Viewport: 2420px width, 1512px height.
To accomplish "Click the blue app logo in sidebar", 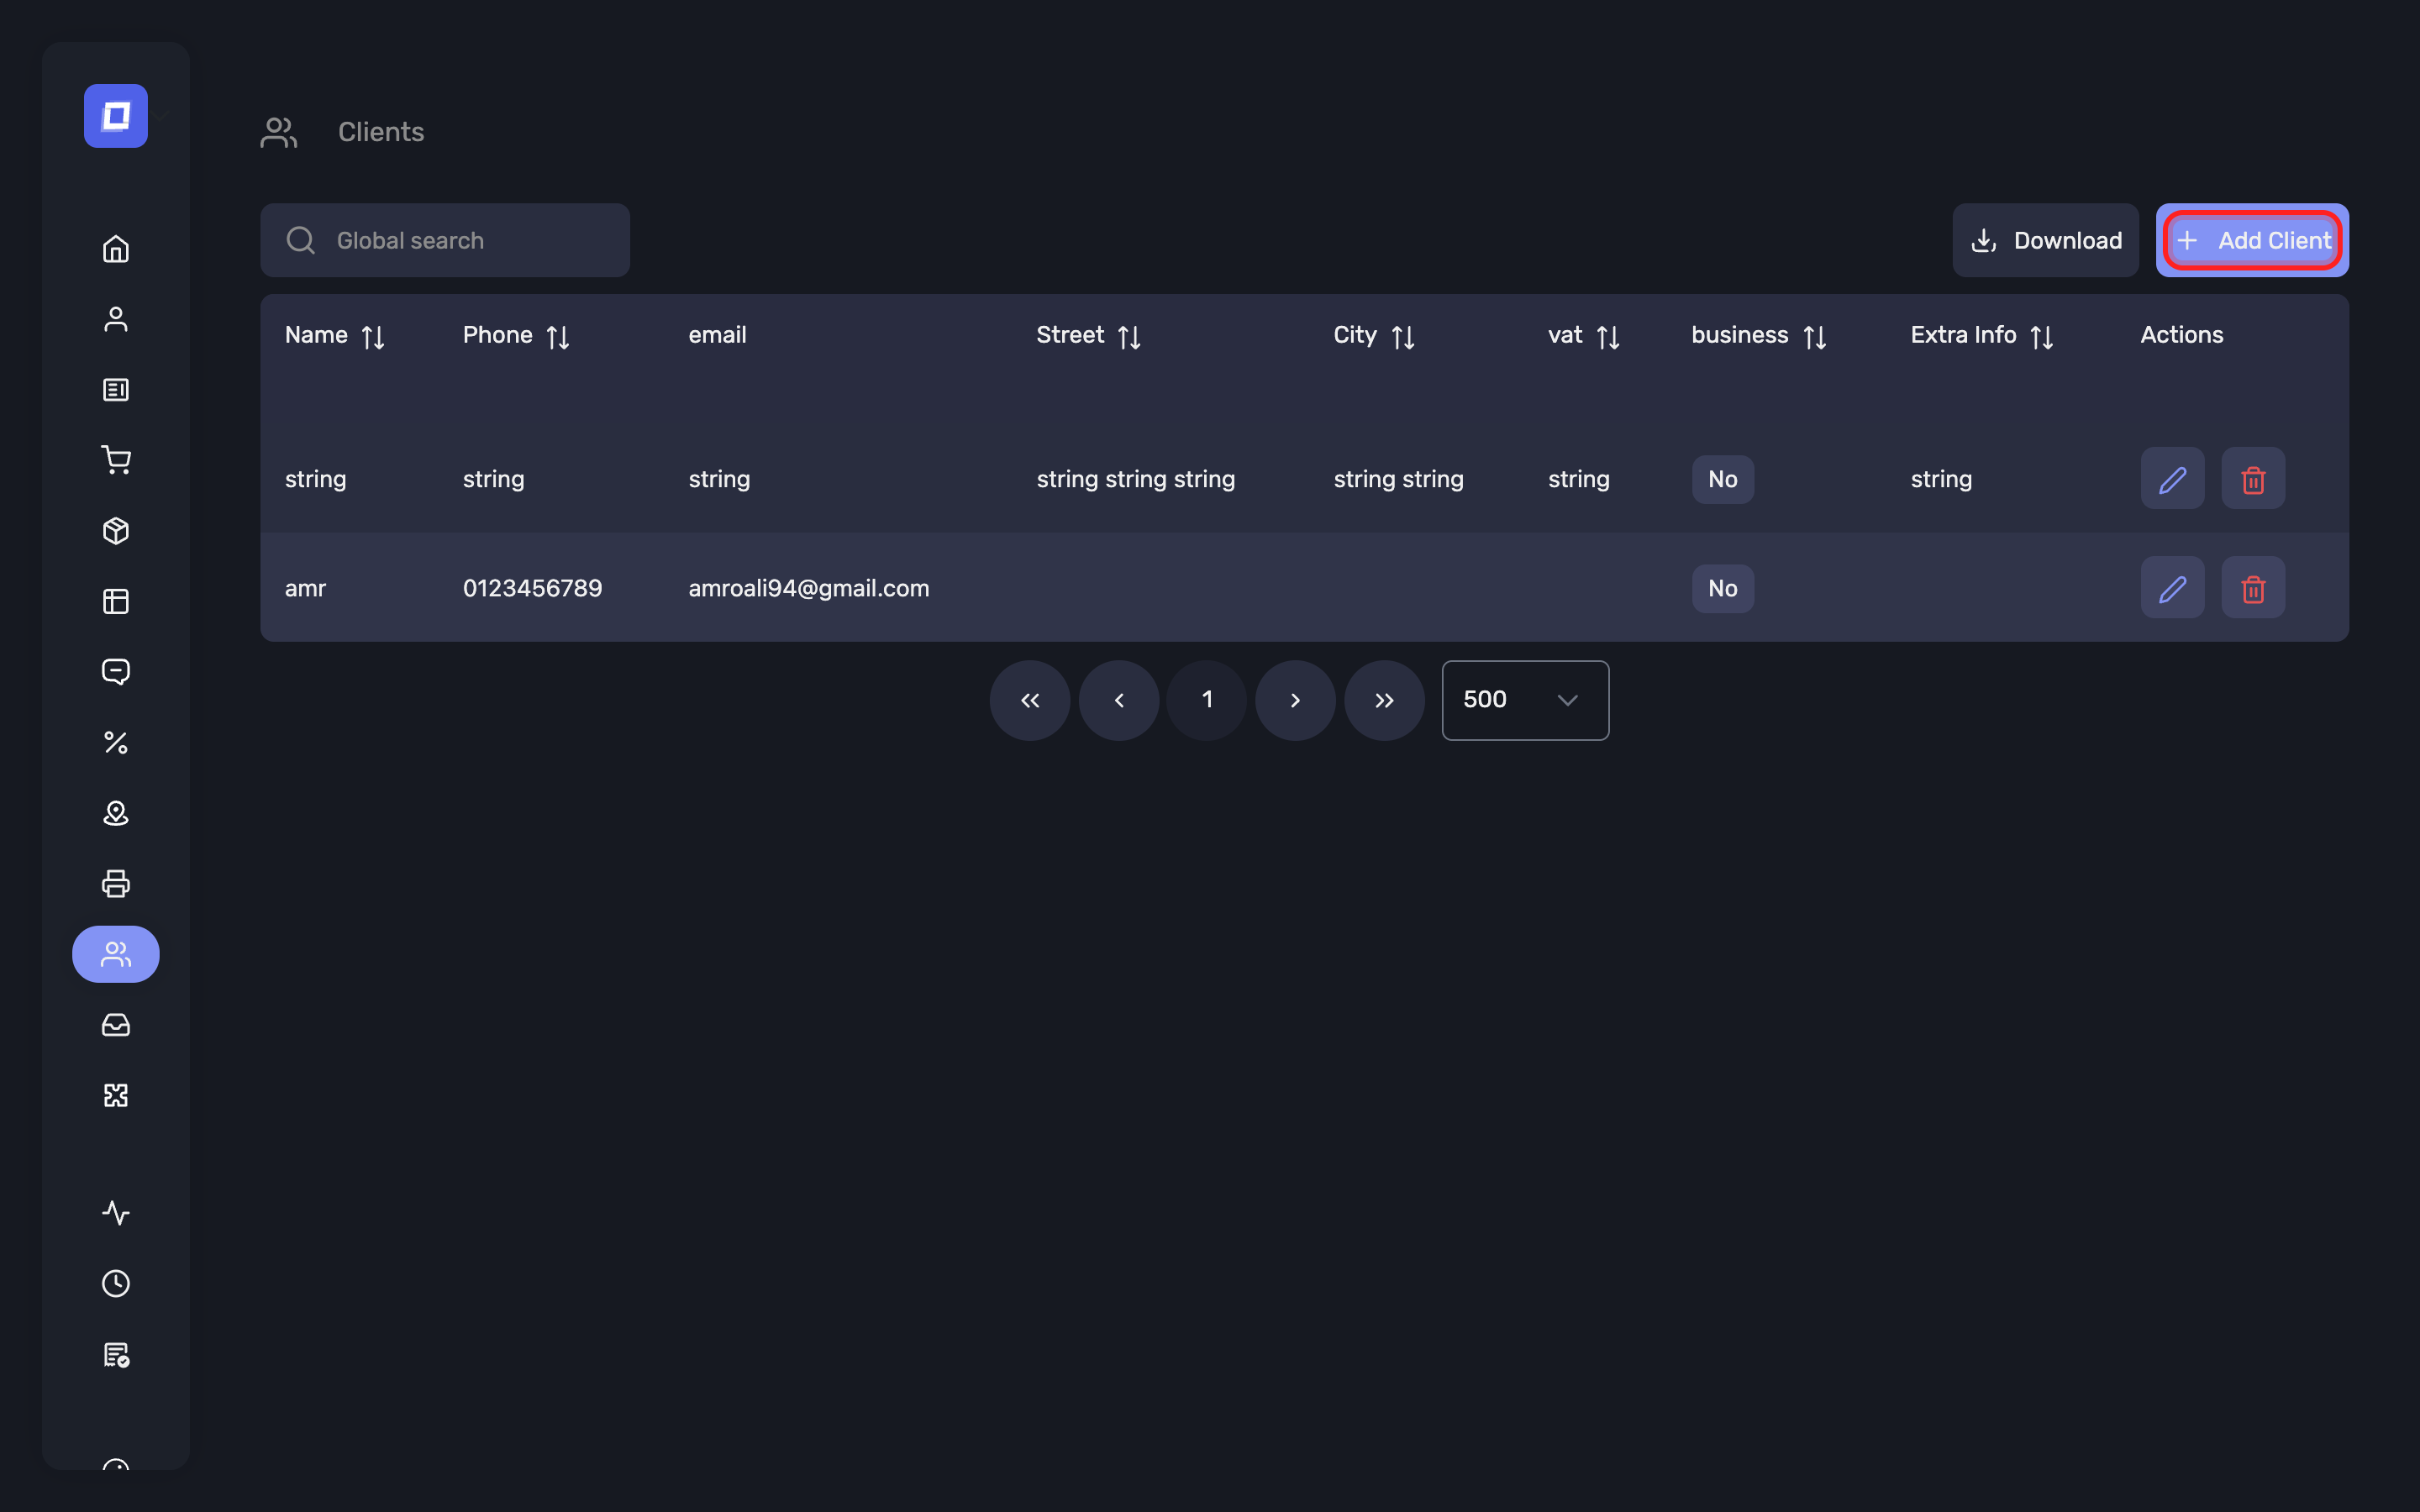I will [116, 116].
